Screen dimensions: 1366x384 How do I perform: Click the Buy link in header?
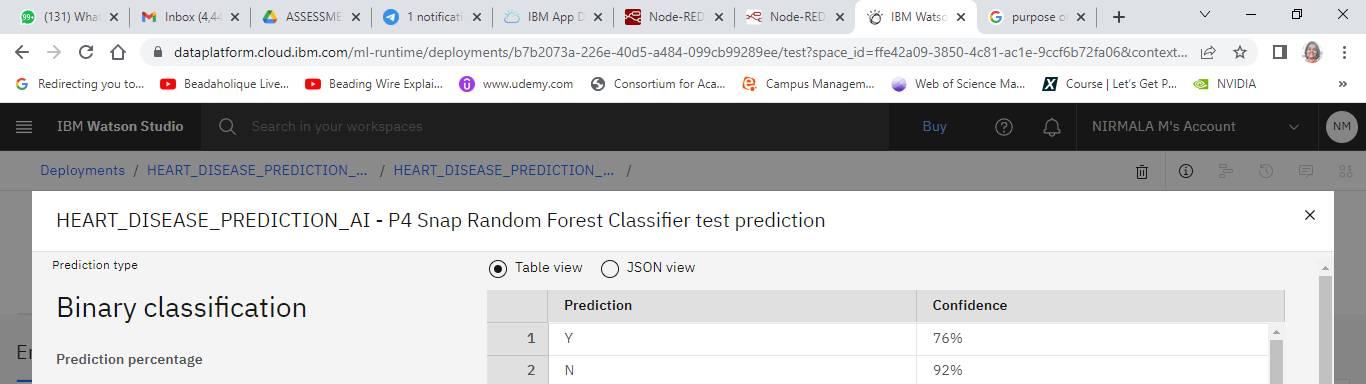coord(934,127)
